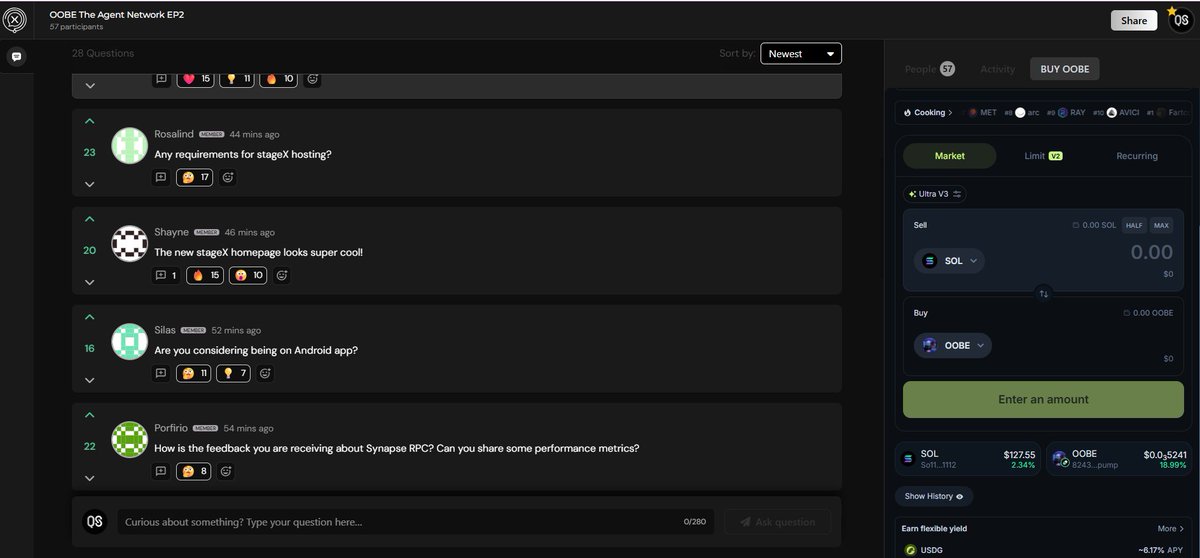Toggle thinking-face reaction 8 on Porfirio's question
This screenshot has height=558, width=1200.
(194, 471)
